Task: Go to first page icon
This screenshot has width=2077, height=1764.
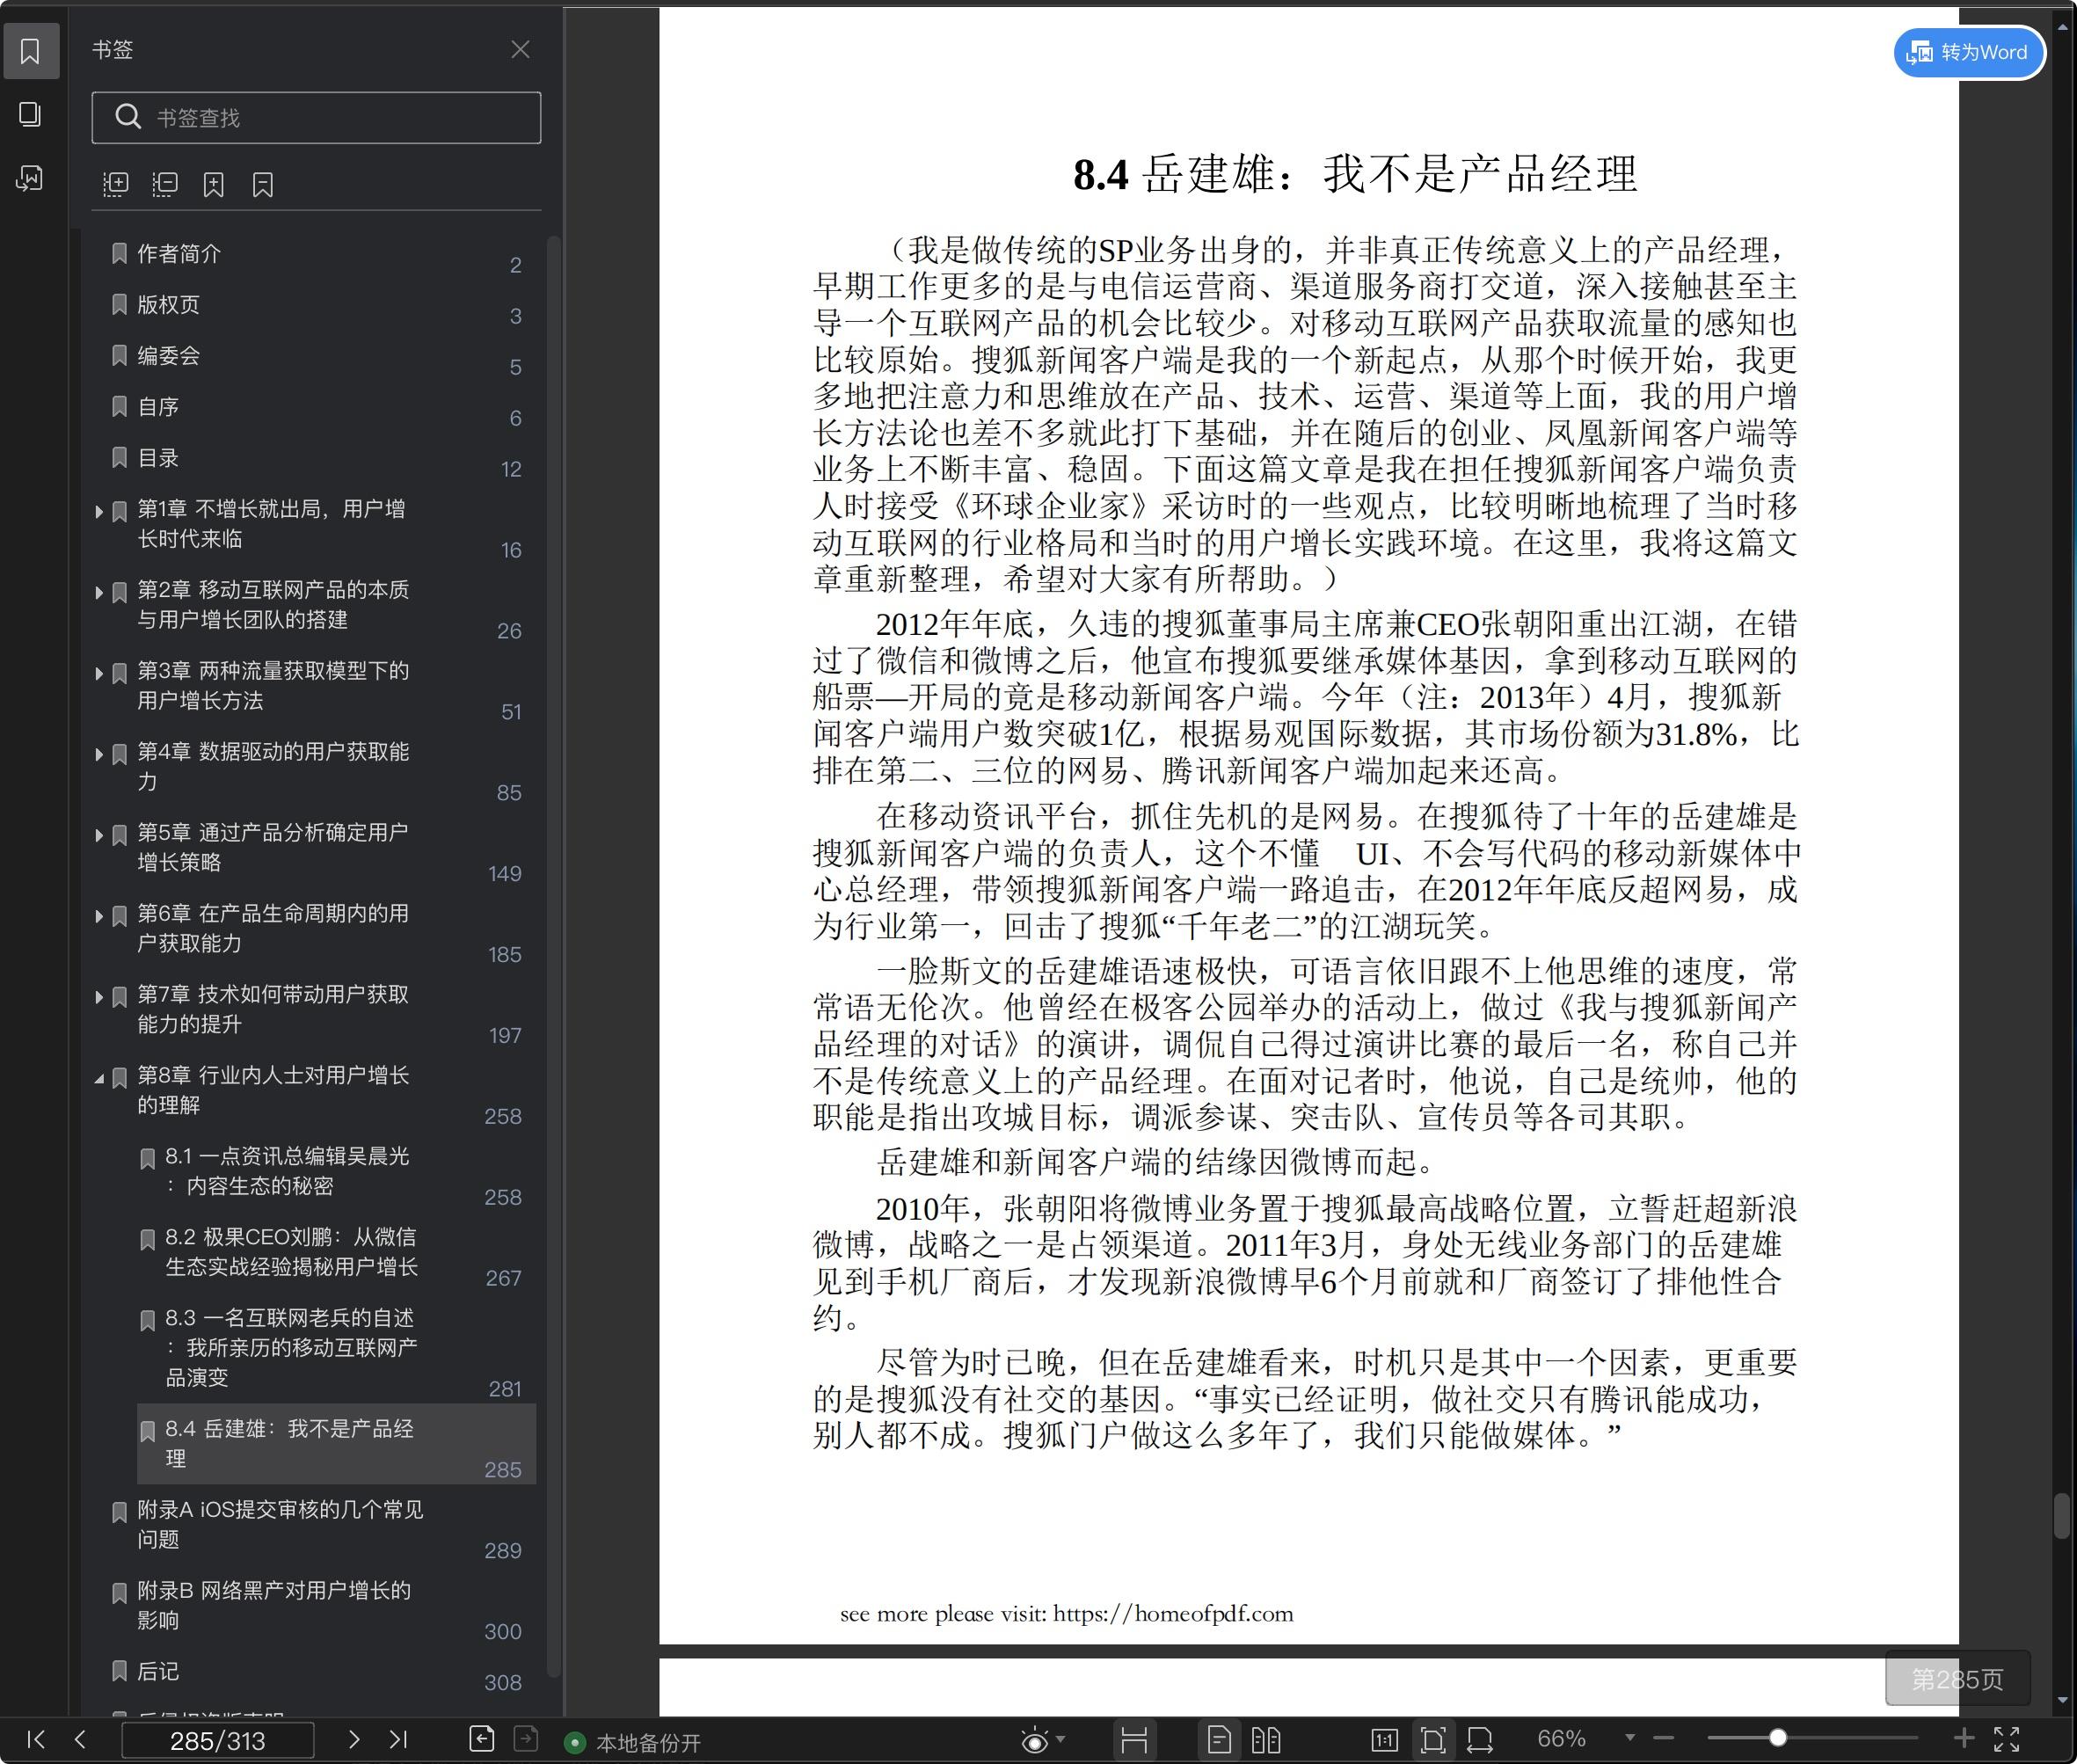Action: (36, 1739)
